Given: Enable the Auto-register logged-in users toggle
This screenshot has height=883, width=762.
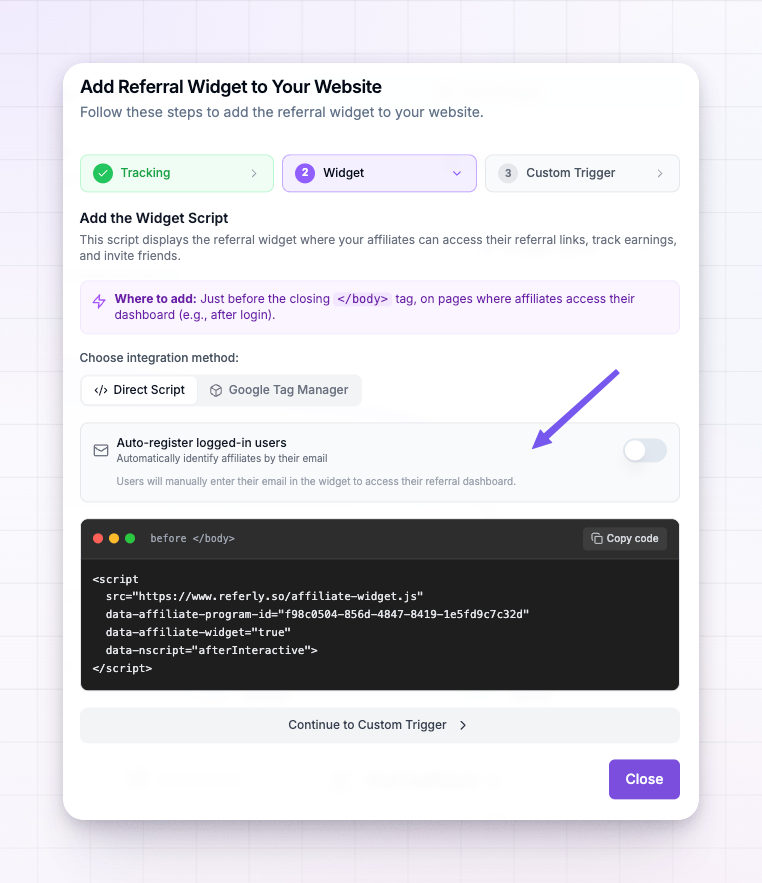Looking at the screenshot, I should click(x=645, y=451).
